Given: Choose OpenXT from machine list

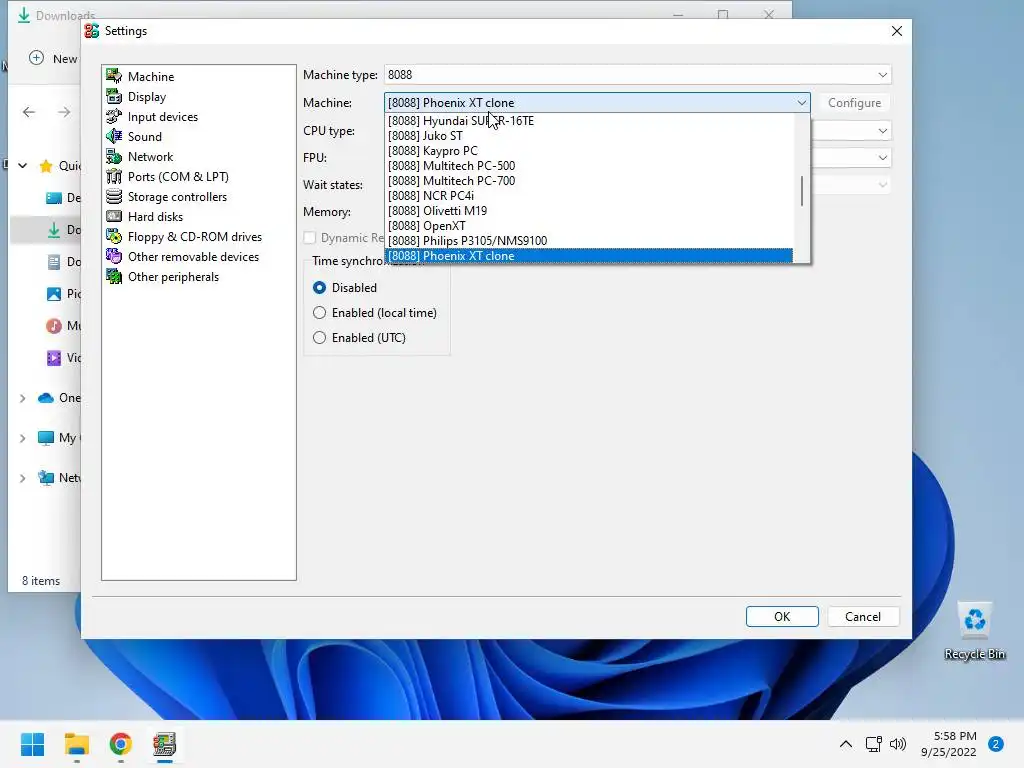Looking at the screenshot, I should (589, 226).
